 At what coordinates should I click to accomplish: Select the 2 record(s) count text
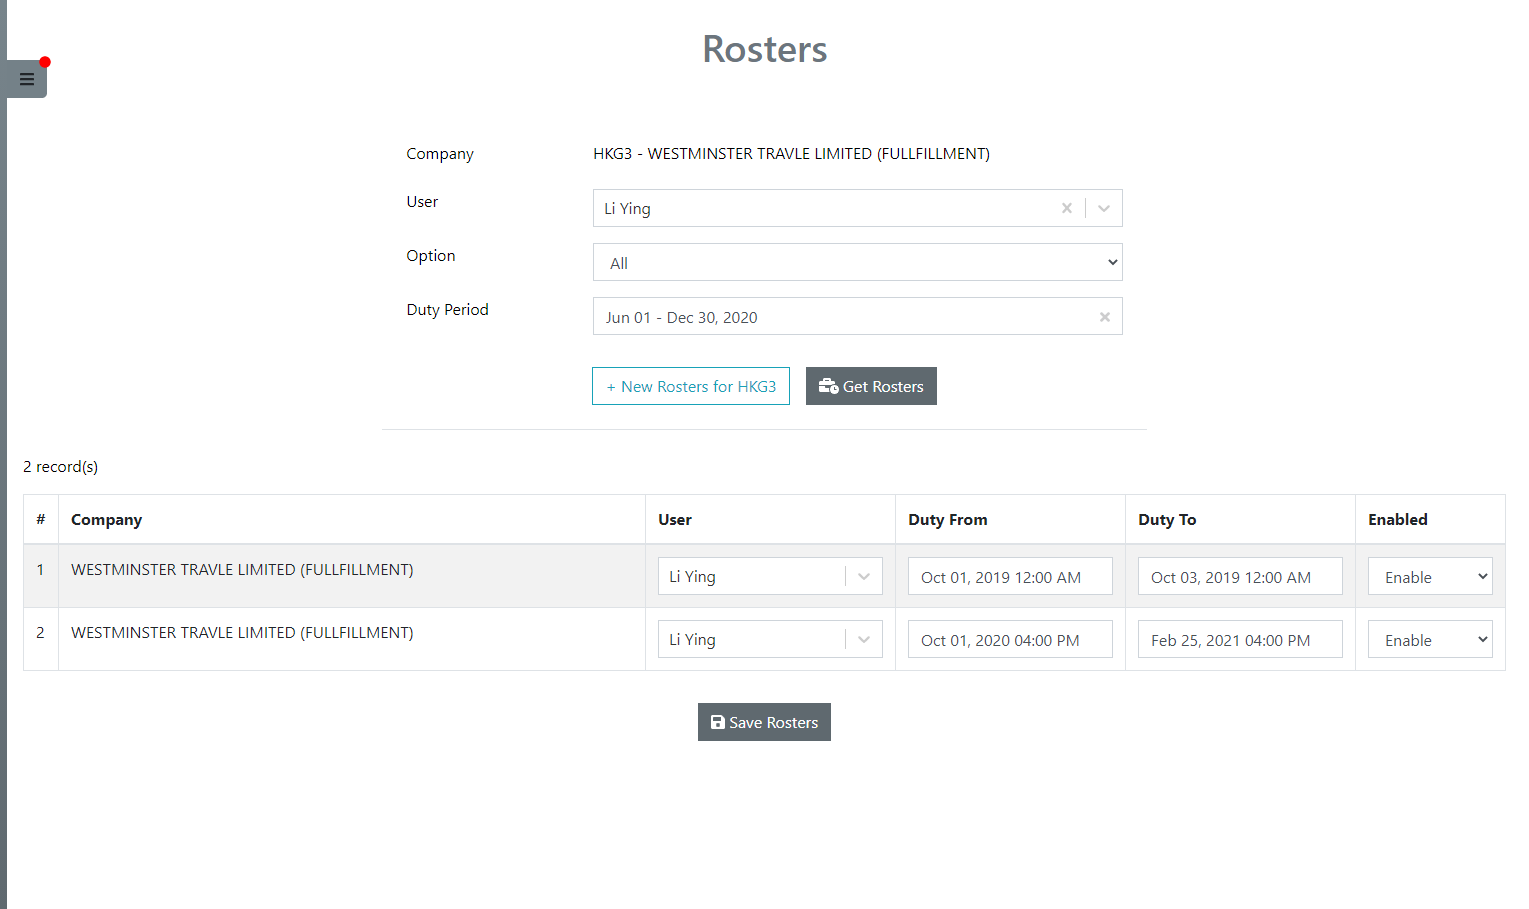pos(61,467)
